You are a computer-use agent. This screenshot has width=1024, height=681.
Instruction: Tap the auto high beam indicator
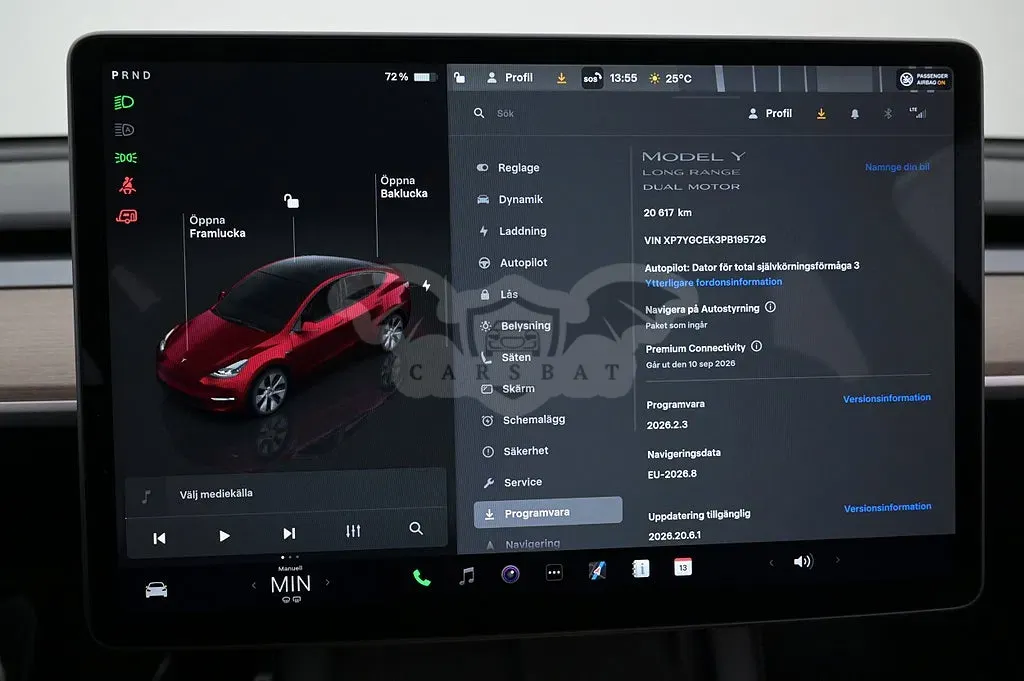(124, 130)
